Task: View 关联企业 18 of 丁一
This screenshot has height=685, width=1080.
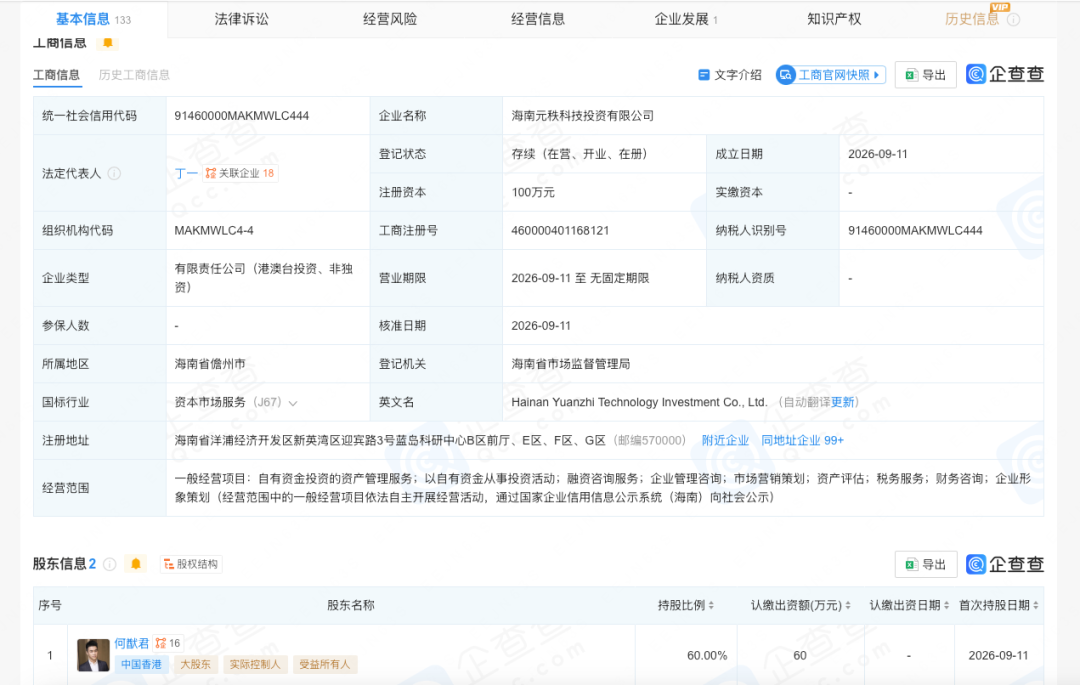Action: (240, 173)
